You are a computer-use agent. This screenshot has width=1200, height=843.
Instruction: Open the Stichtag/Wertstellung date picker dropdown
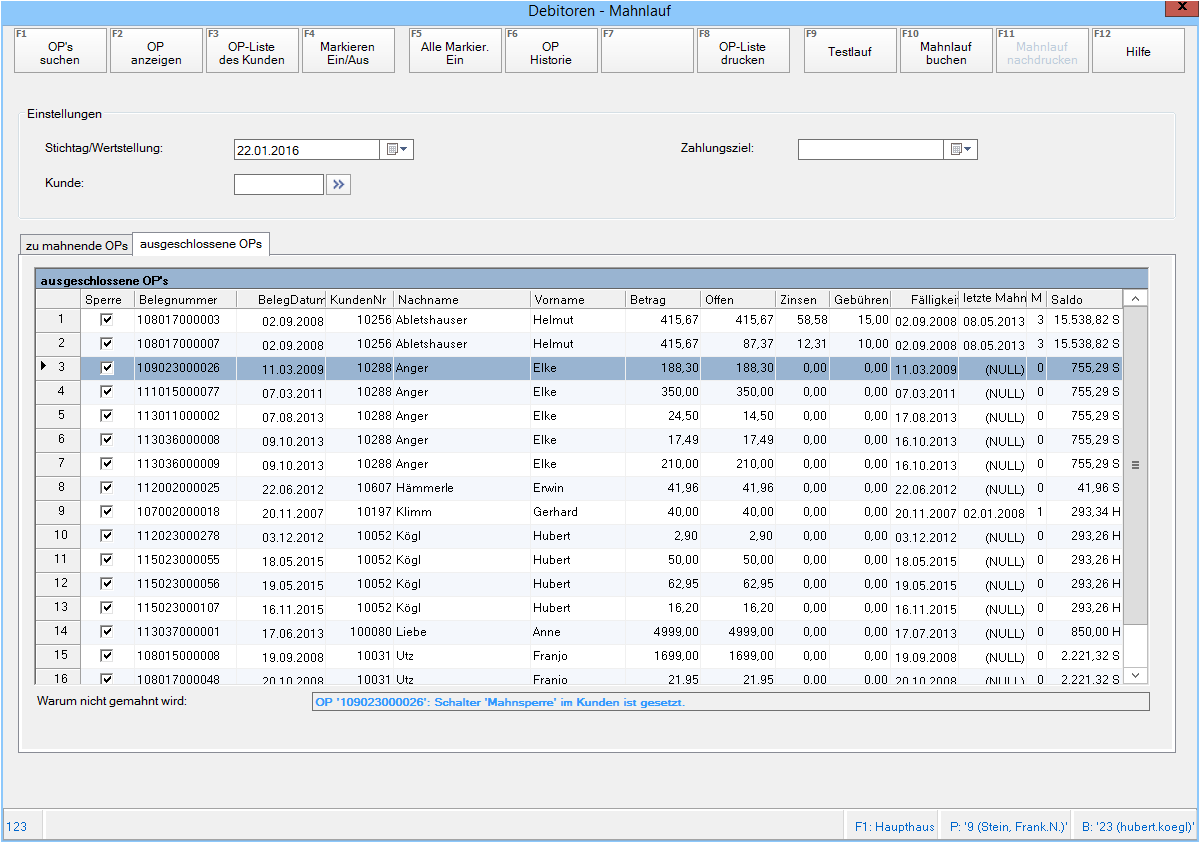click(397, 150)
